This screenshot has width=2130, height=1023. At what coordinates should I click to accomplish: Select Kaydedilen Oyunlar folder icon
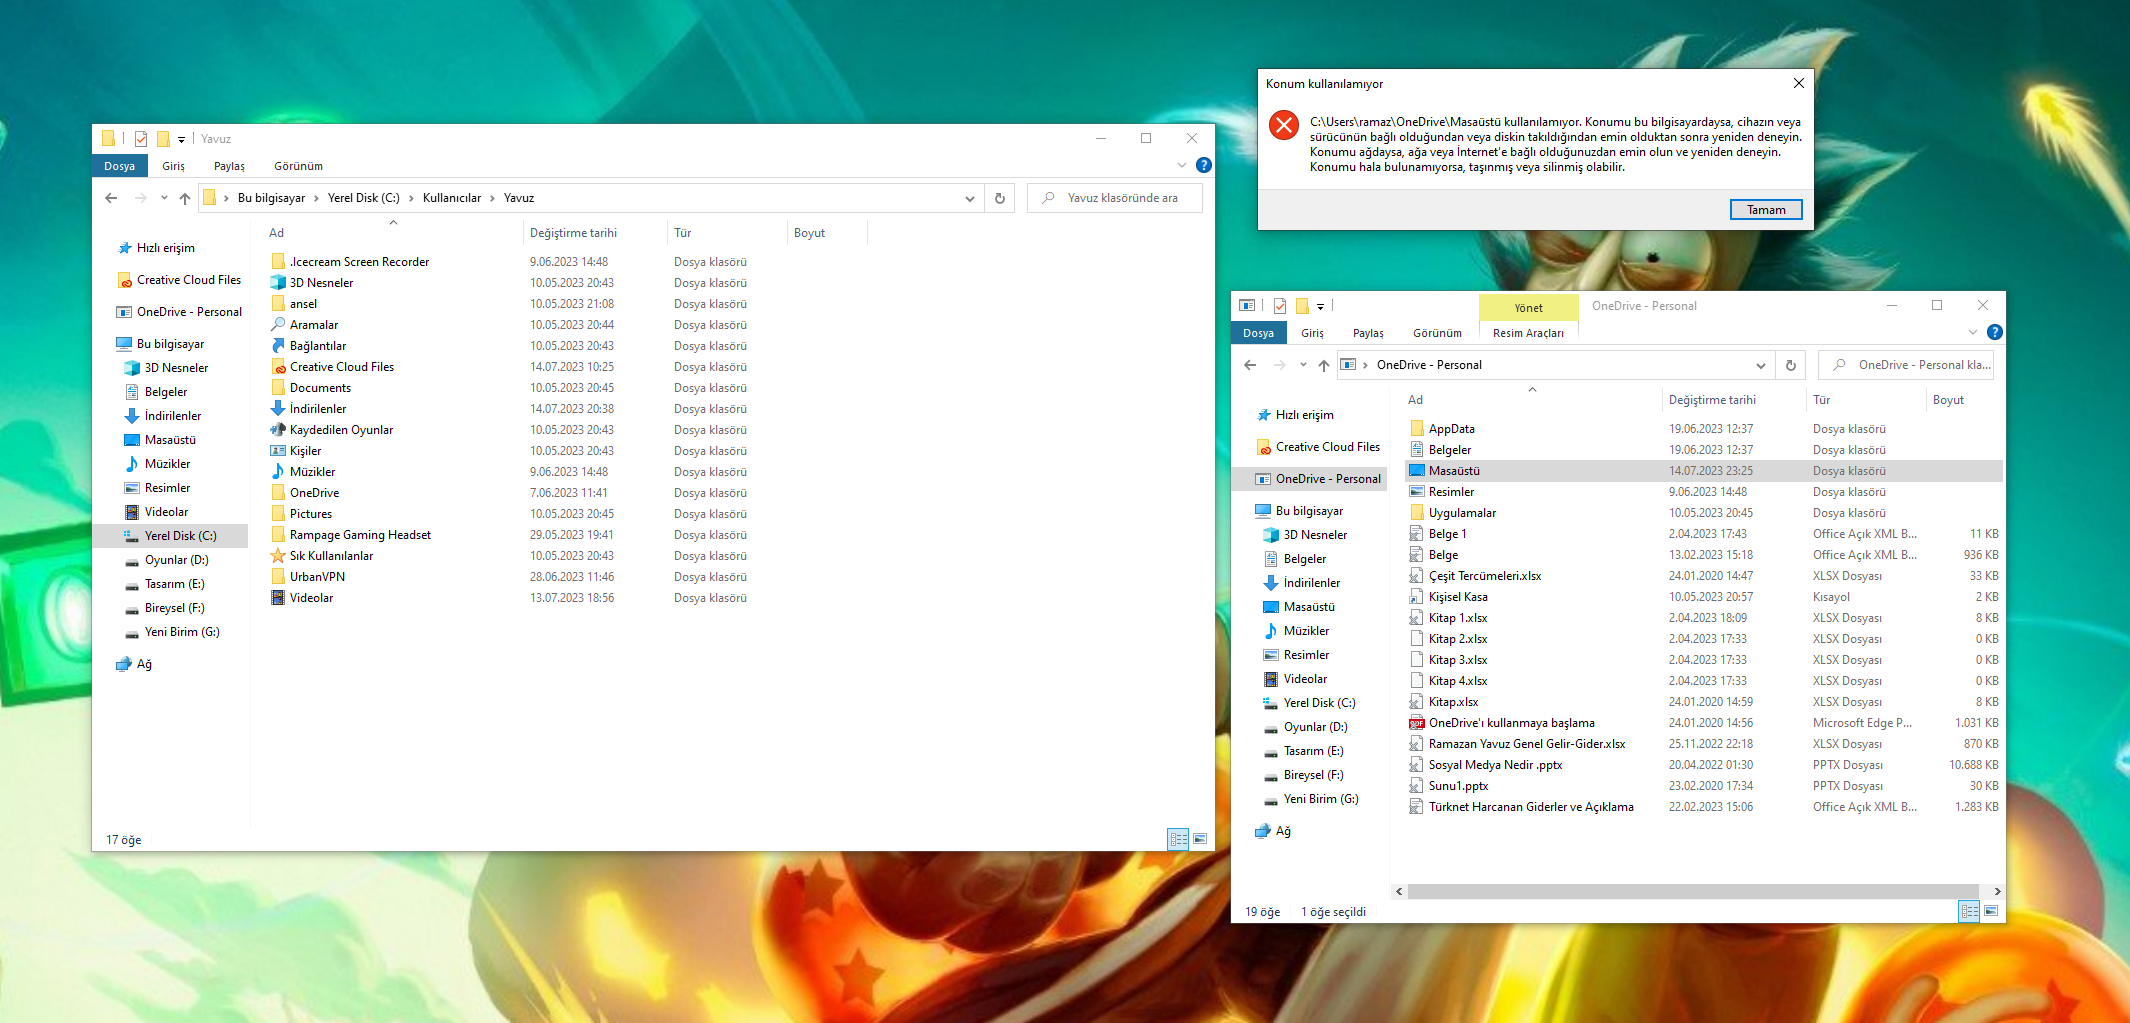pos(278,429)
